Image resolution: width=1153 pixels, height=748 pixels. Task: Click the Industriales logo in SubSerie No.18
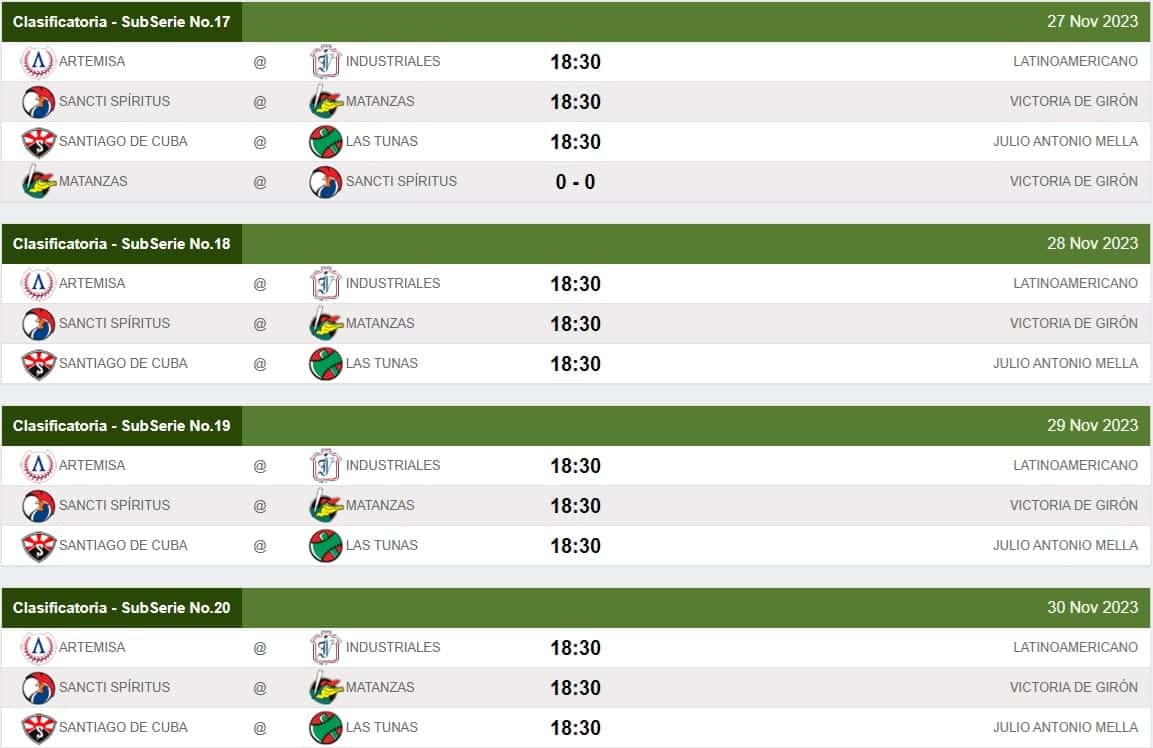(x=326, y=284)
